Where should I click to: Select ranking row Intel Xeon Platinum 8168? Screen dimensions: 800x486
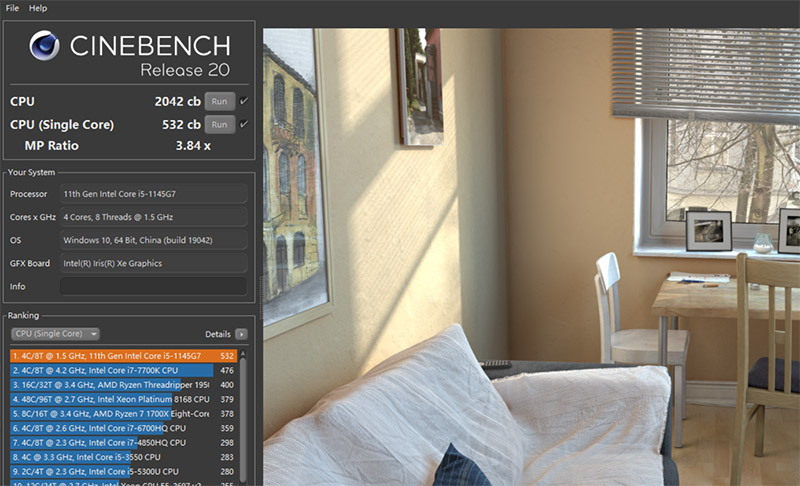[123, 399]
